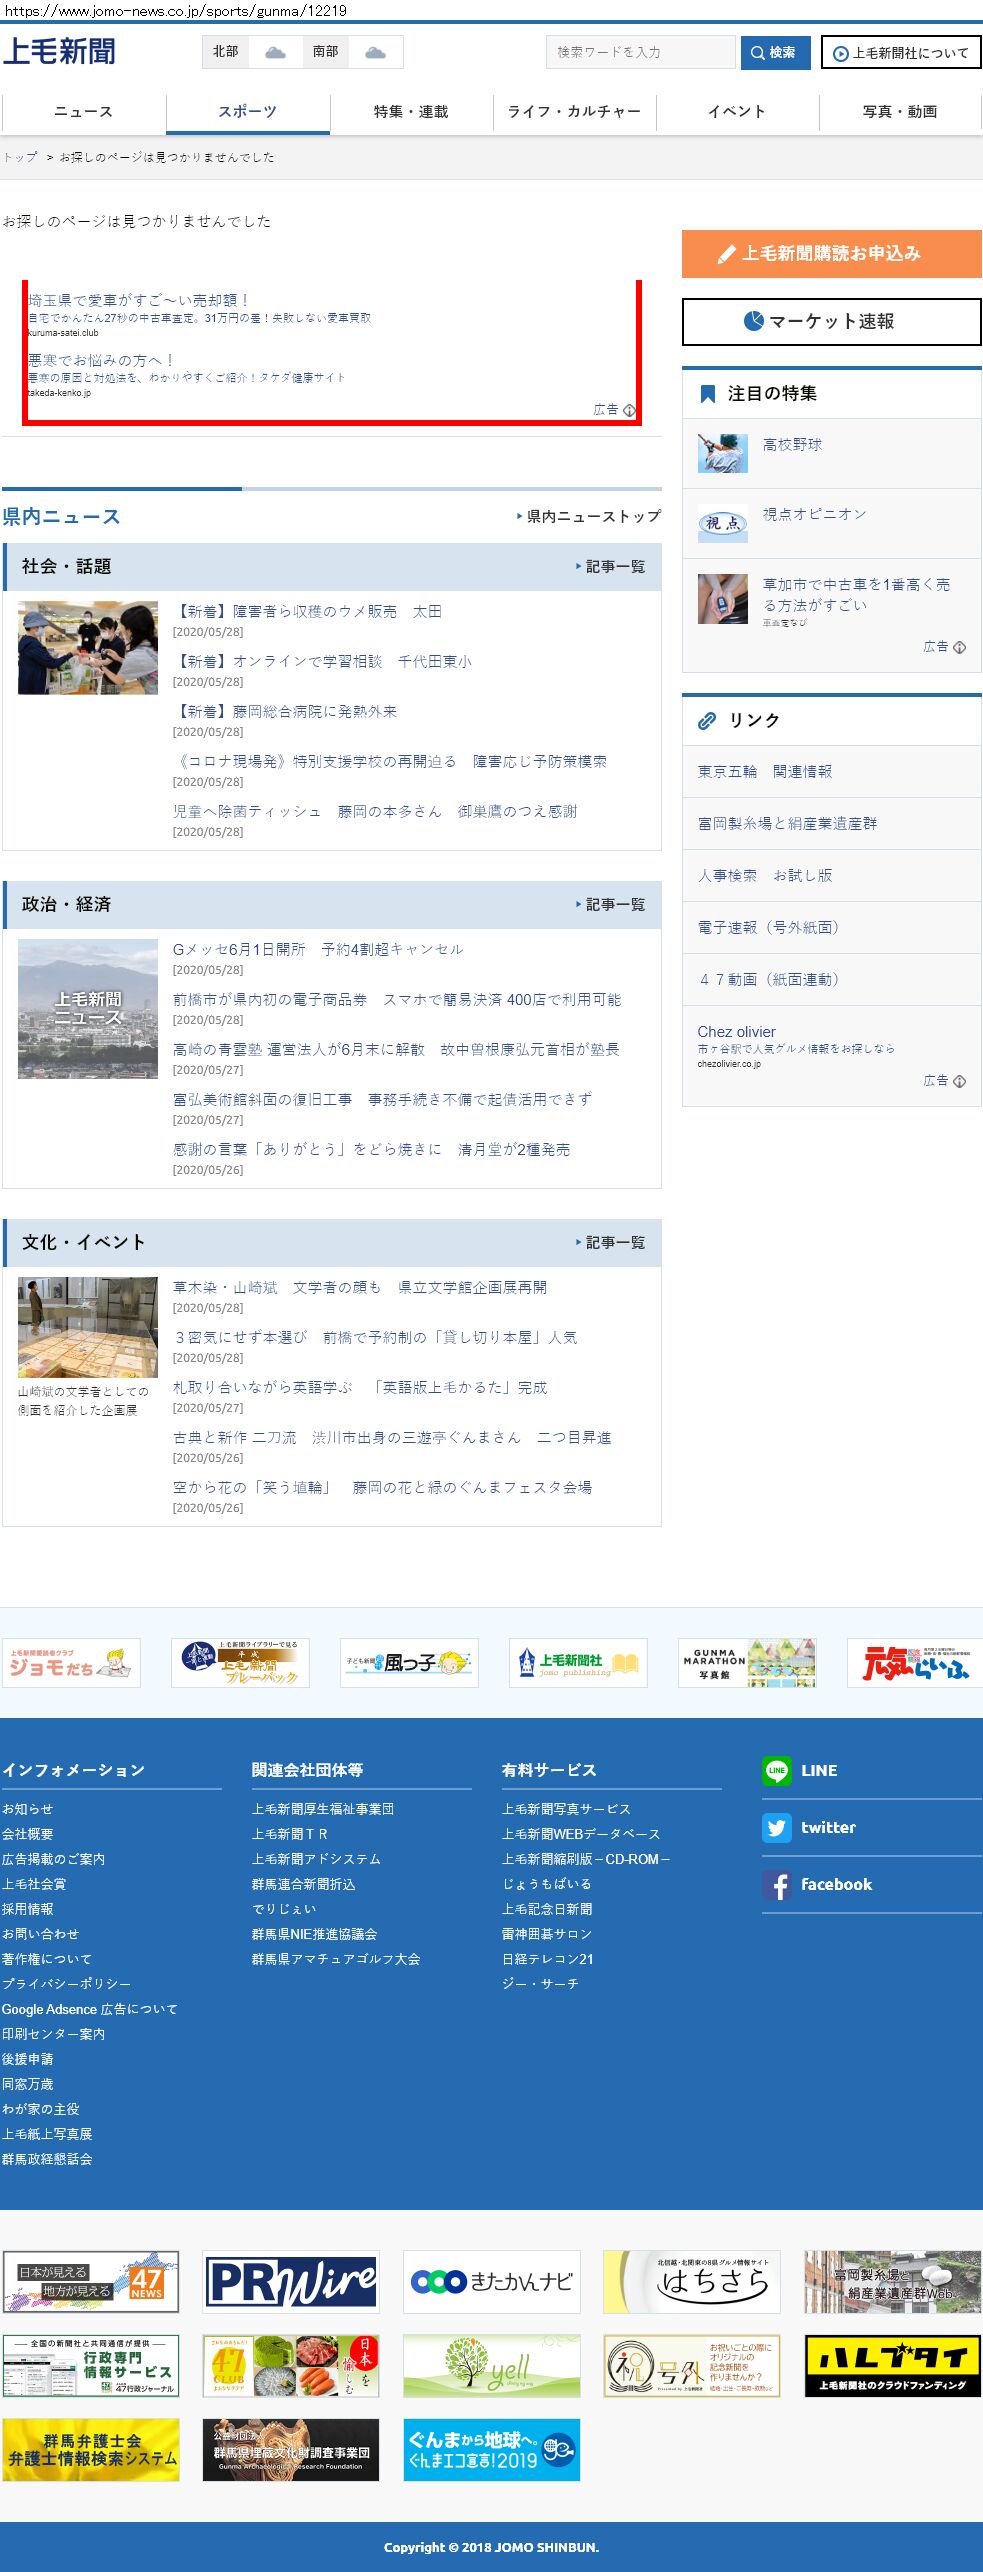983x2572 pixels.
Task: Click the Facebook icon in footer
Action: (777, 1884)
